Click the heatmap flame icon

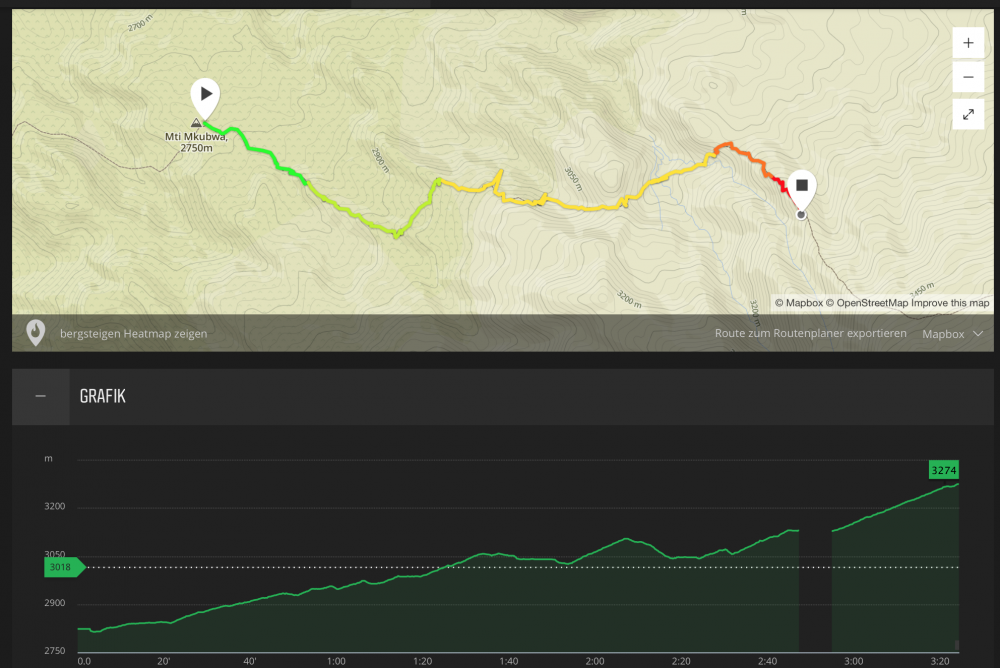tap(36, 332)
